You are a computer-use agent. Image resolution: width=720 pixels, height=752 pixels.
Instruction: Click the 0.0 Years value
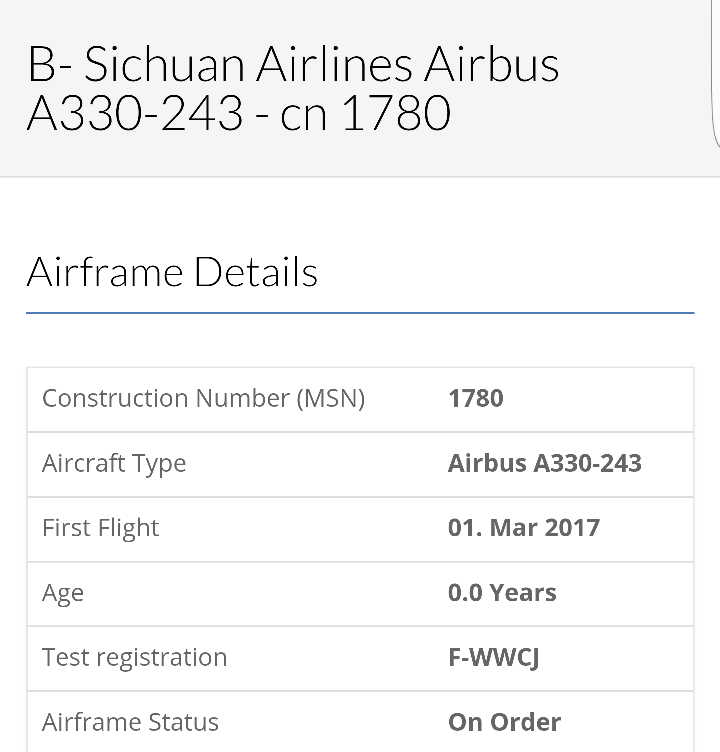point(502,593)
